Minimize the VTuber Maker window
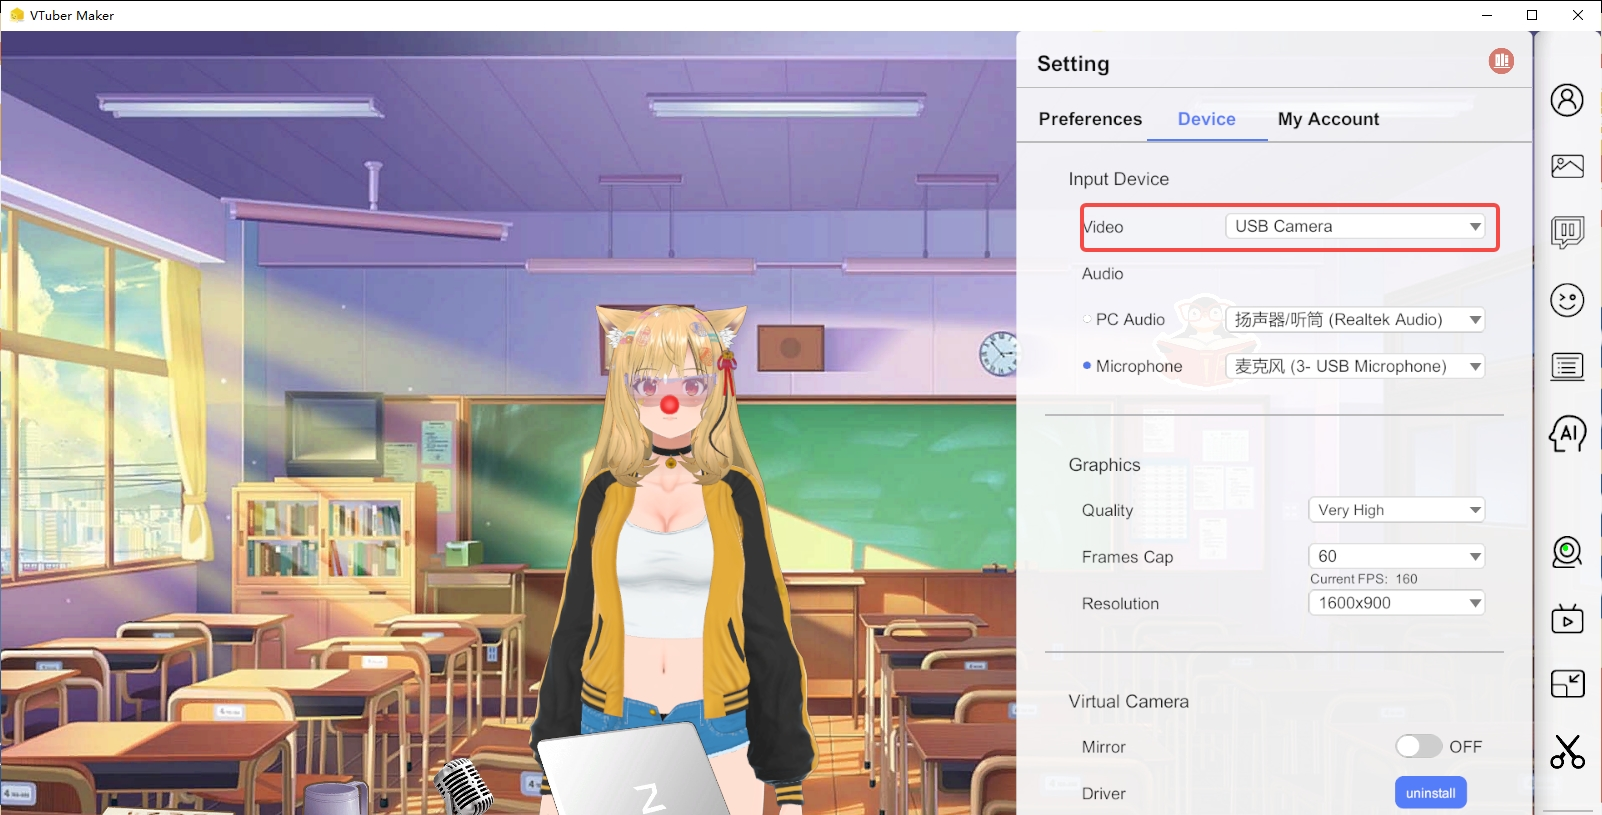The width and height of the screenshot is (1602, 815). [x=1487, y=15]
